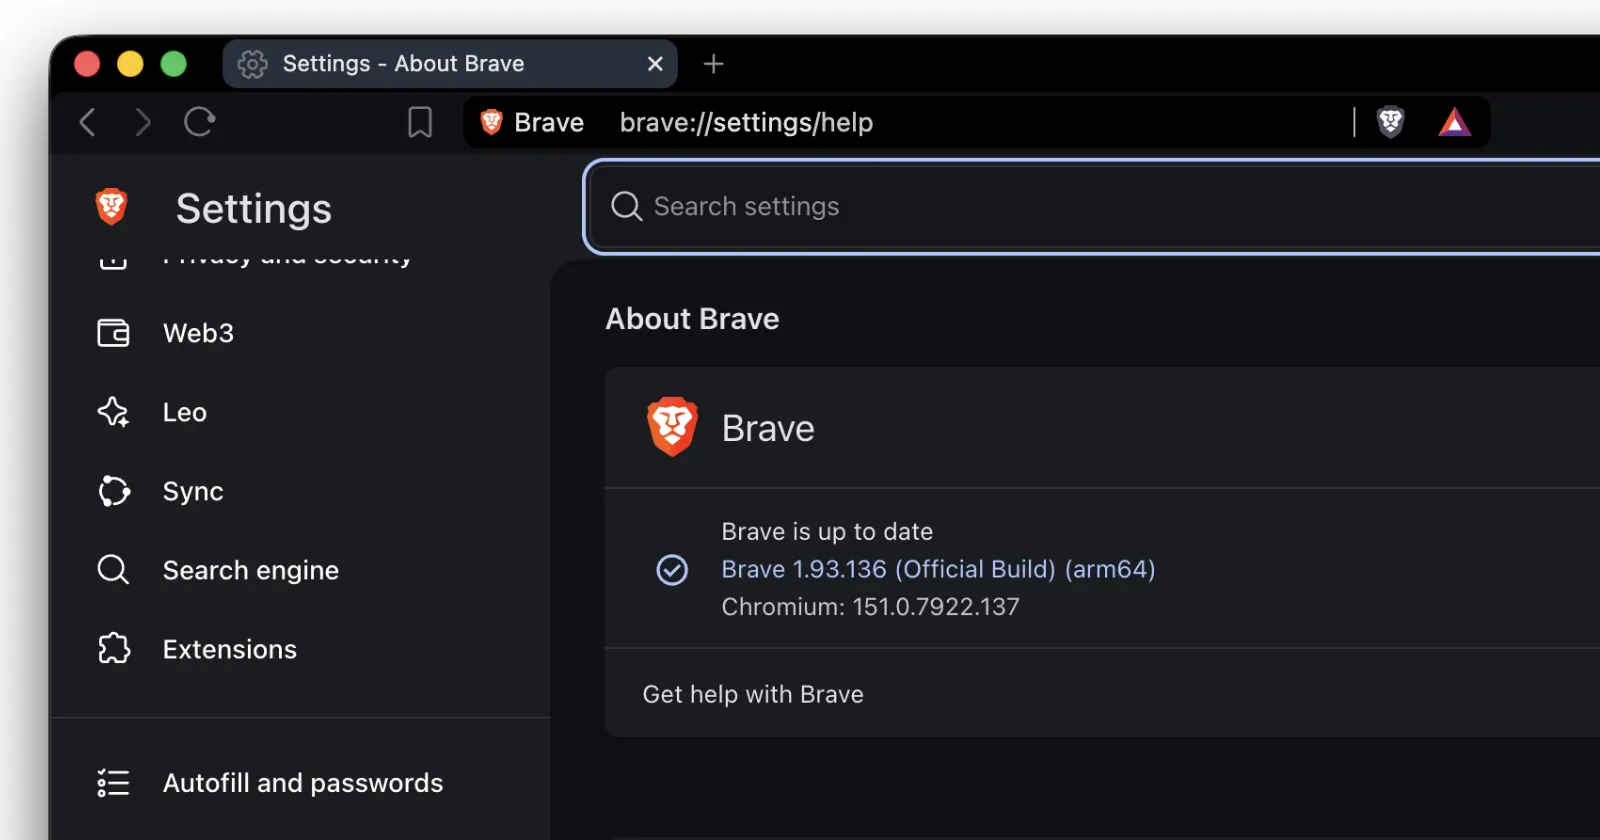Click the Autofill and passwords list icon
Screen dimensions: 1600x840
tap(113, 783)
